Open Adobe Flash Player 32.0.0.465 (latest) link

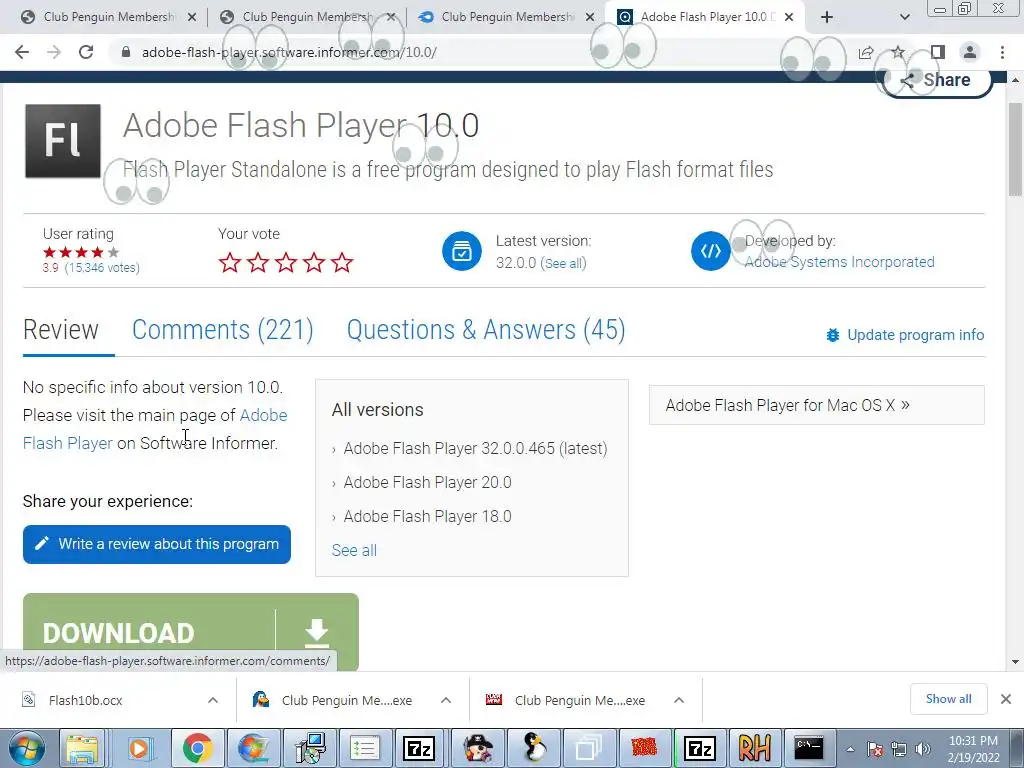click(475, 449)
